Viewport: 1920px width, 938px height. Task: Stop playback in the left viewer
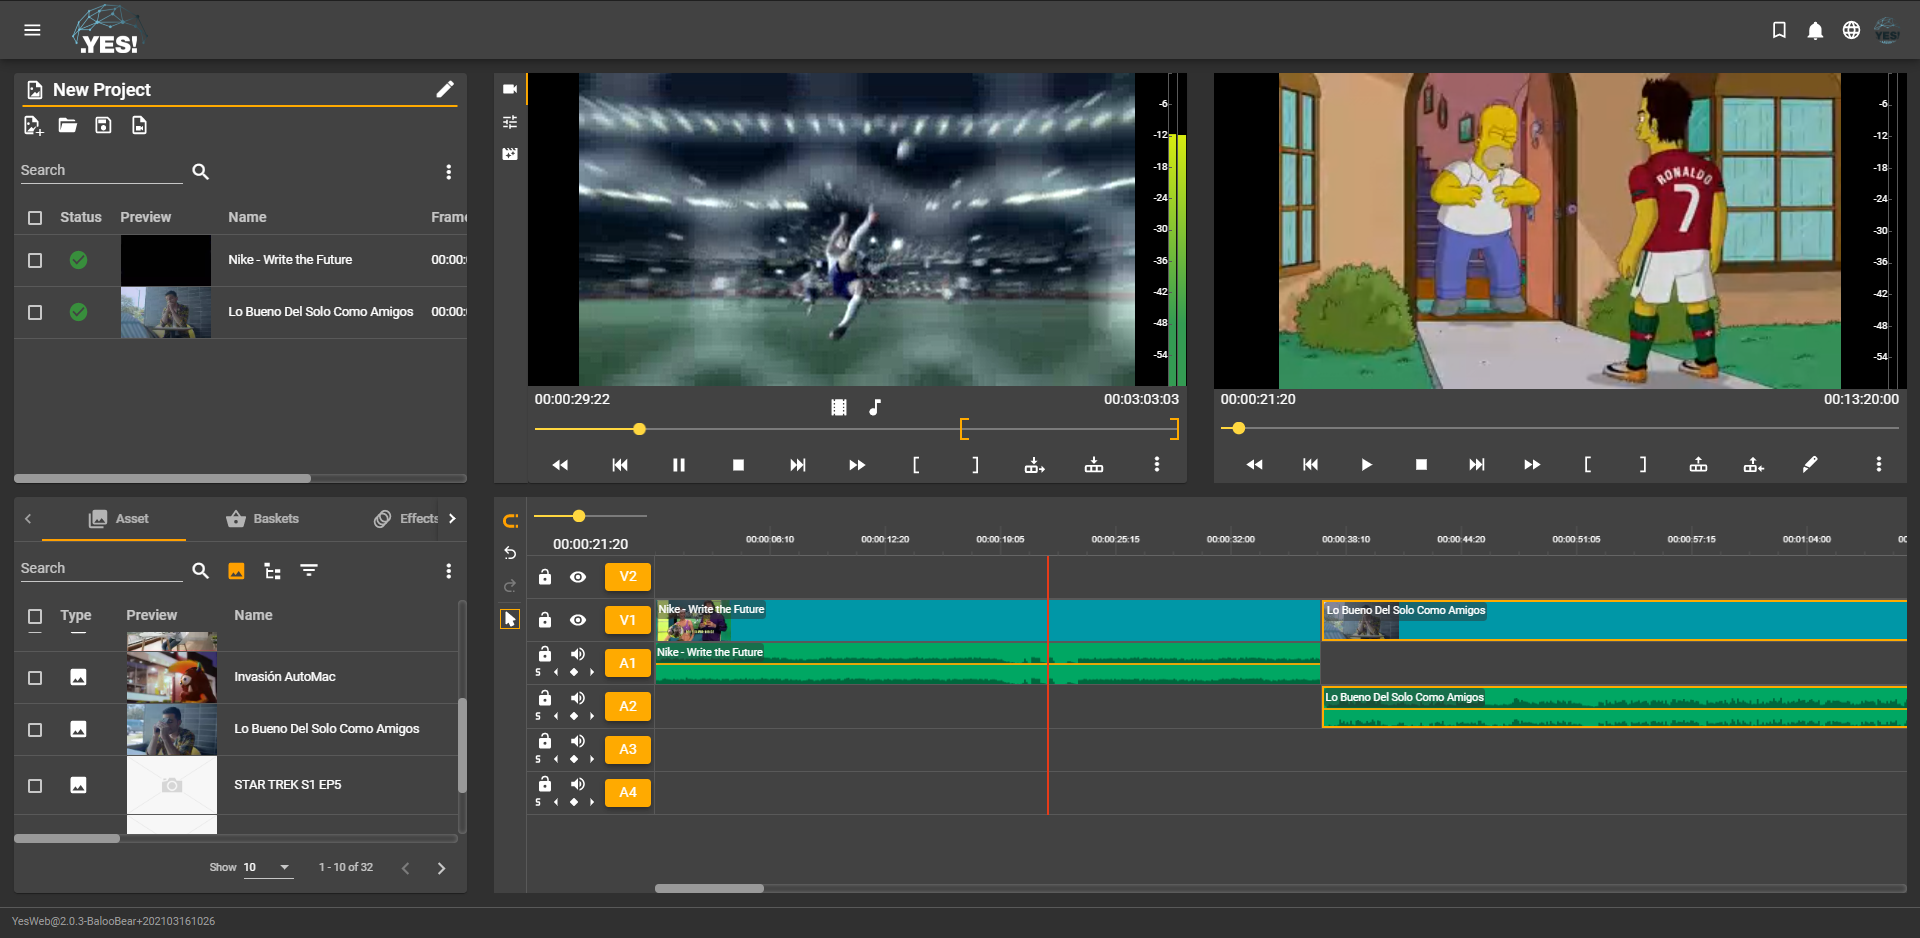pyautogui.click(x=738, y=465)
